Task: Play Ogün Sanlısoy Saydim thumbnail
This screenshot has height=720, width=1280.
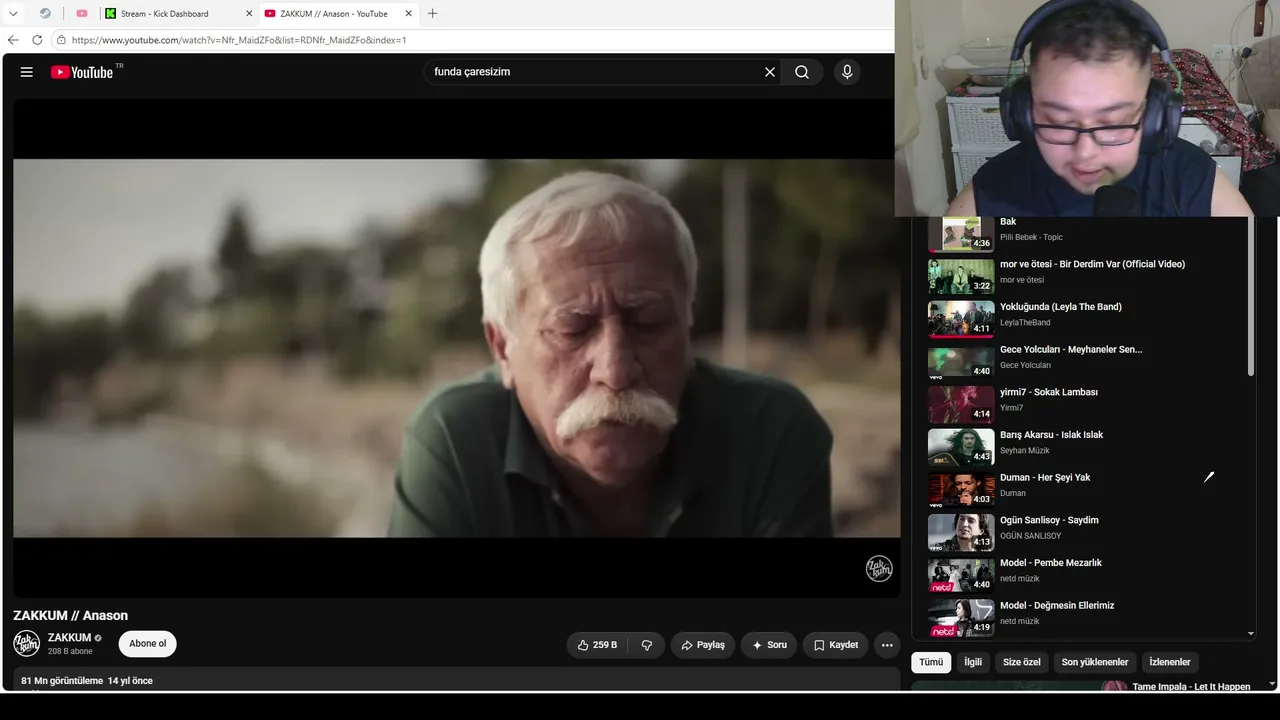Action: (x=961, y=533)
